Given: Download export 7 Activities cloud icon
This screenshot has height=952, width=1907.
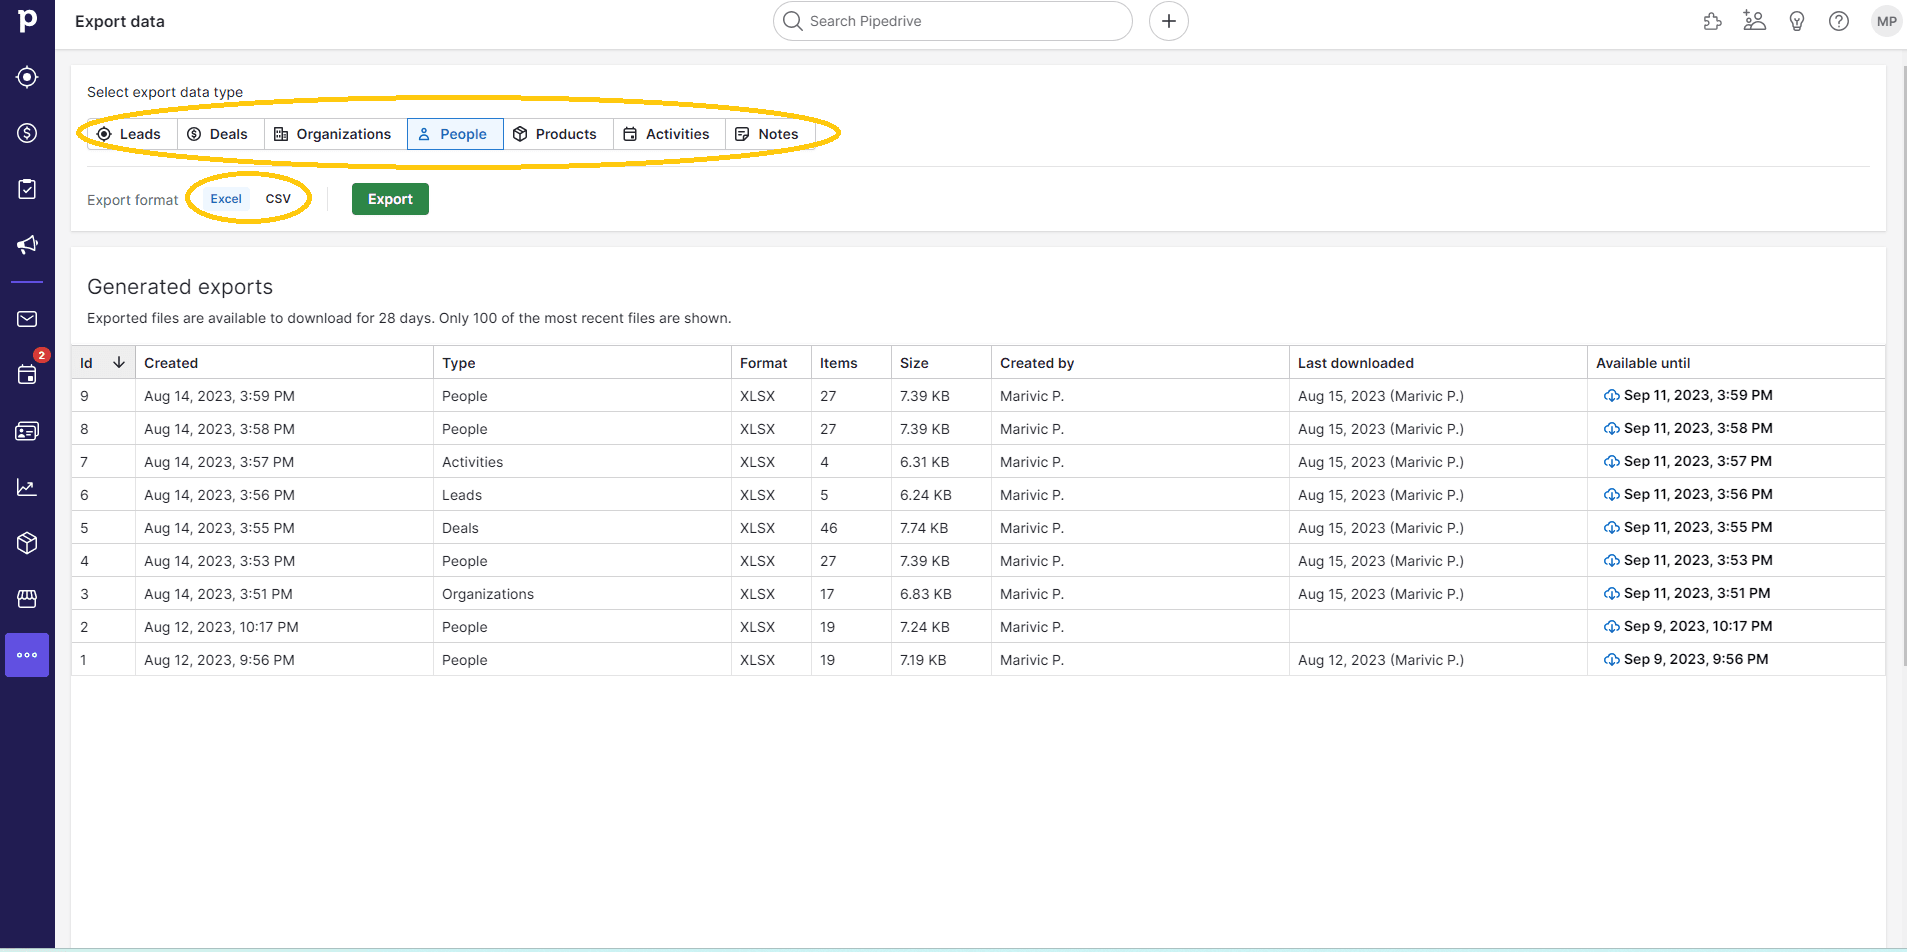Looking at the screenshot, I should point(1612,462).
